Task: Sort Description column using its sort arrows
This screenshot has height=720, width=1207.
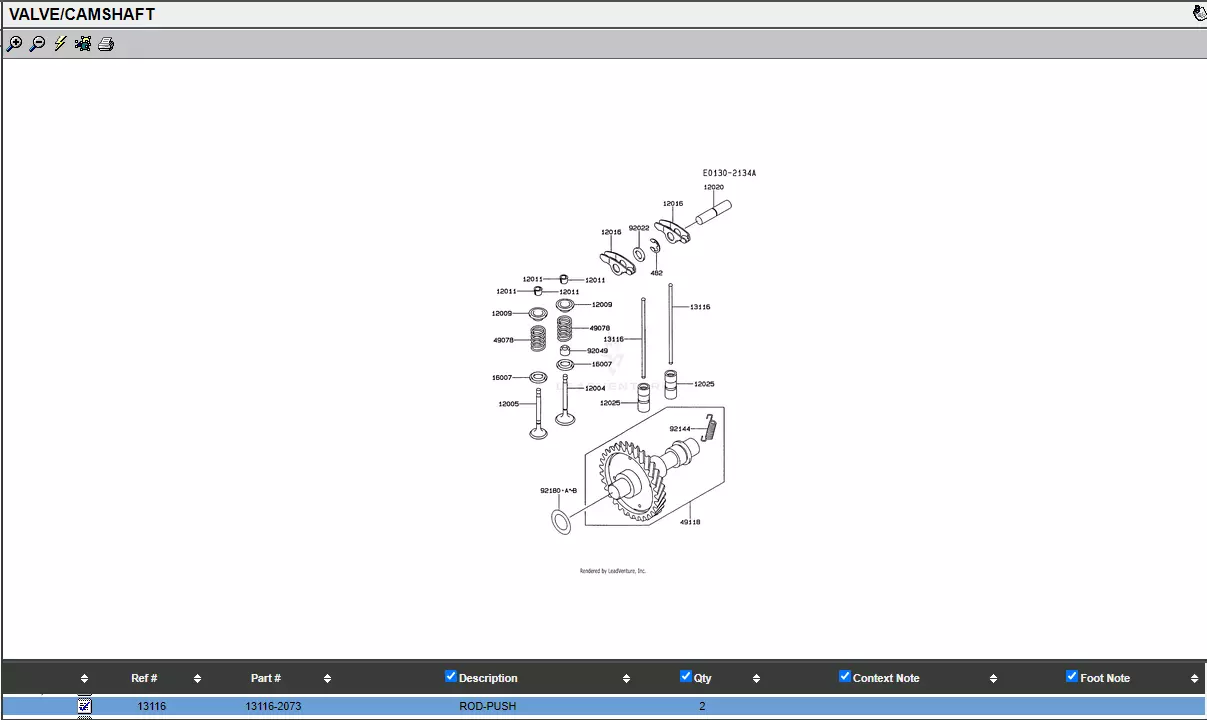Action: tap(626, 679)
